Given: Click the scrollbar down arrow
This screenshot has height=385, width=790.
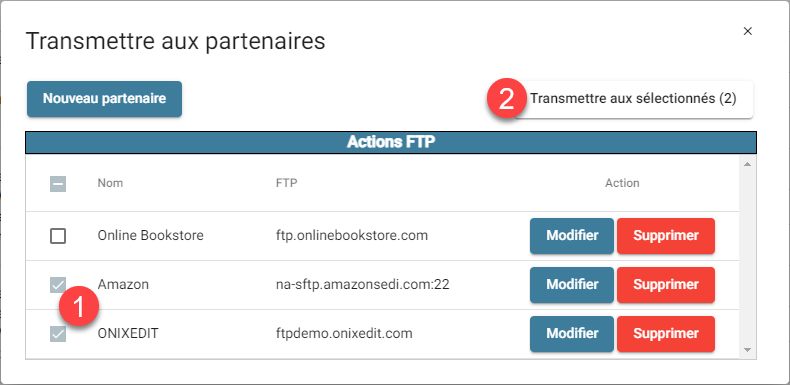Looking at the screenshot, I should click(747, 350).
